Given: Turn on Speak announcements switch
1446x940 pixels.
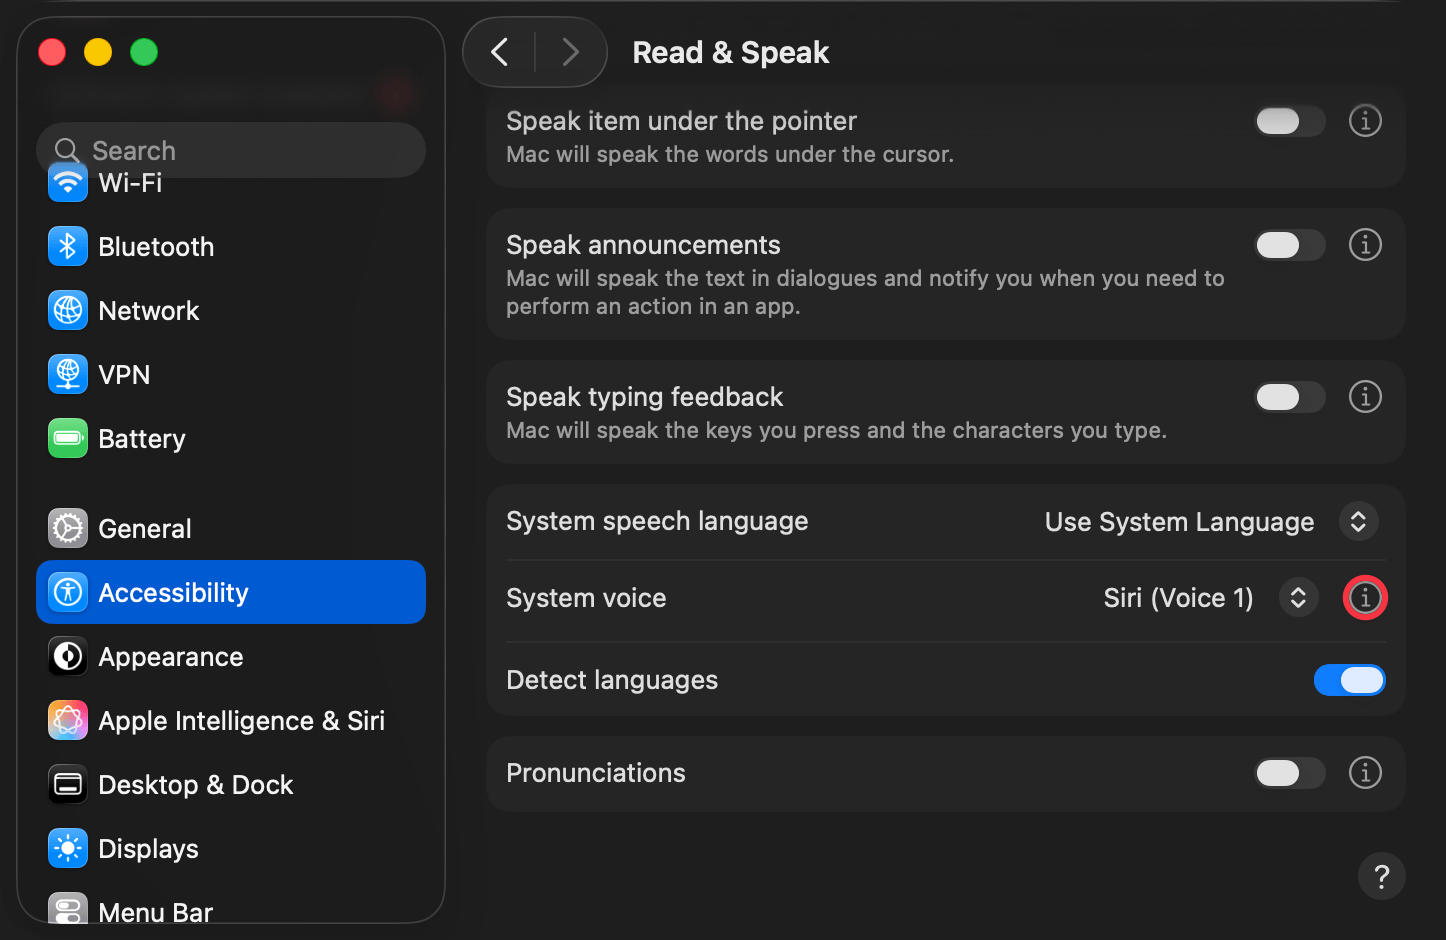Looking at the screenshot, I should (1290, 245).
